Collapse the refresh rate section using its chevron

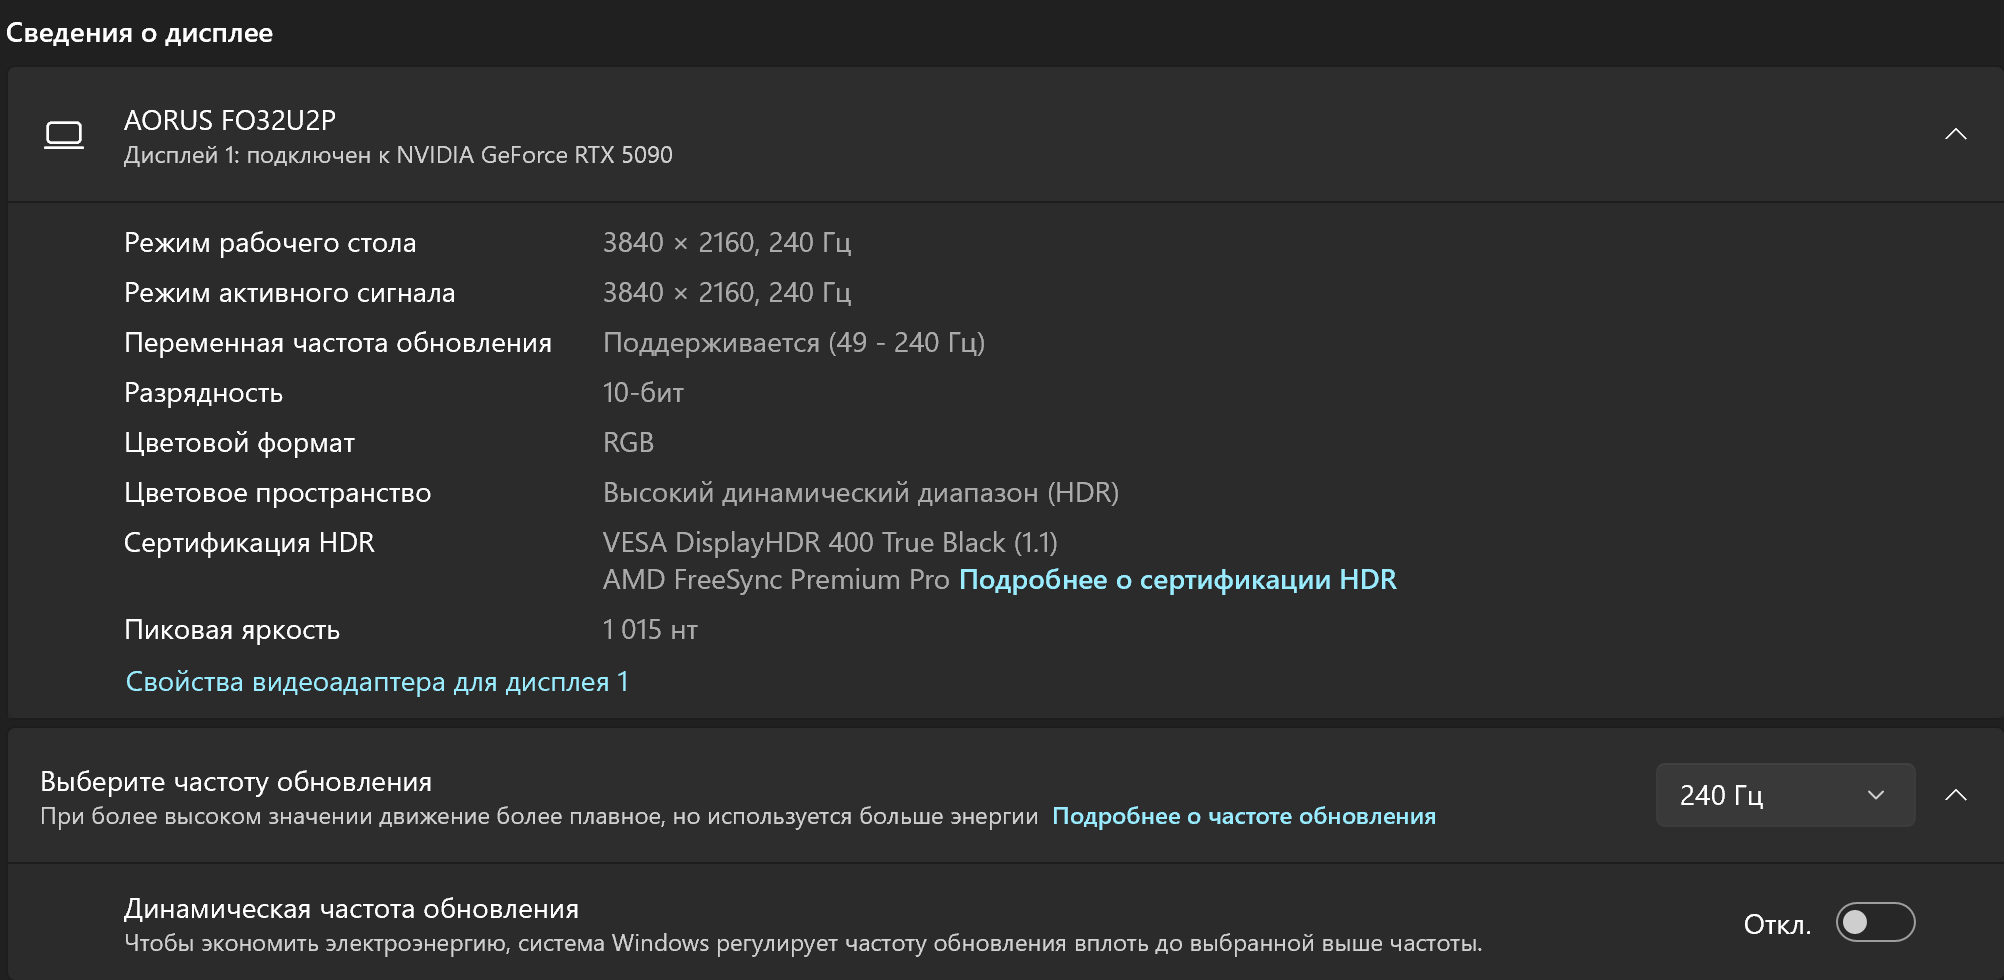click(1955, 795)
